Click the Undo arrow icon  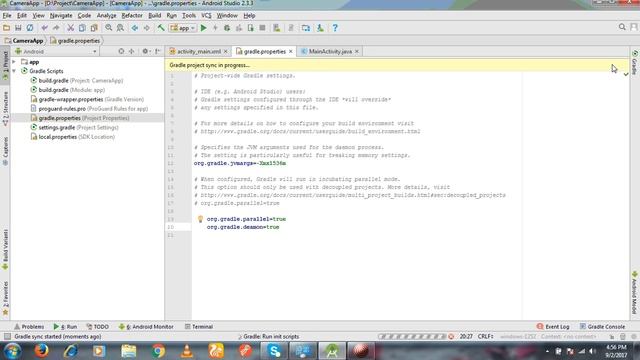(x=44, y=28)
